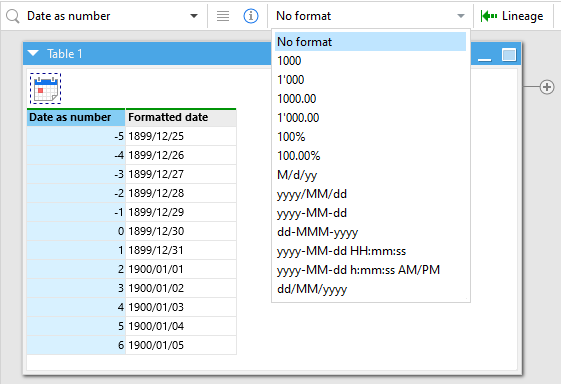Collapse Table 1 using the title triangle

[33, 53]
